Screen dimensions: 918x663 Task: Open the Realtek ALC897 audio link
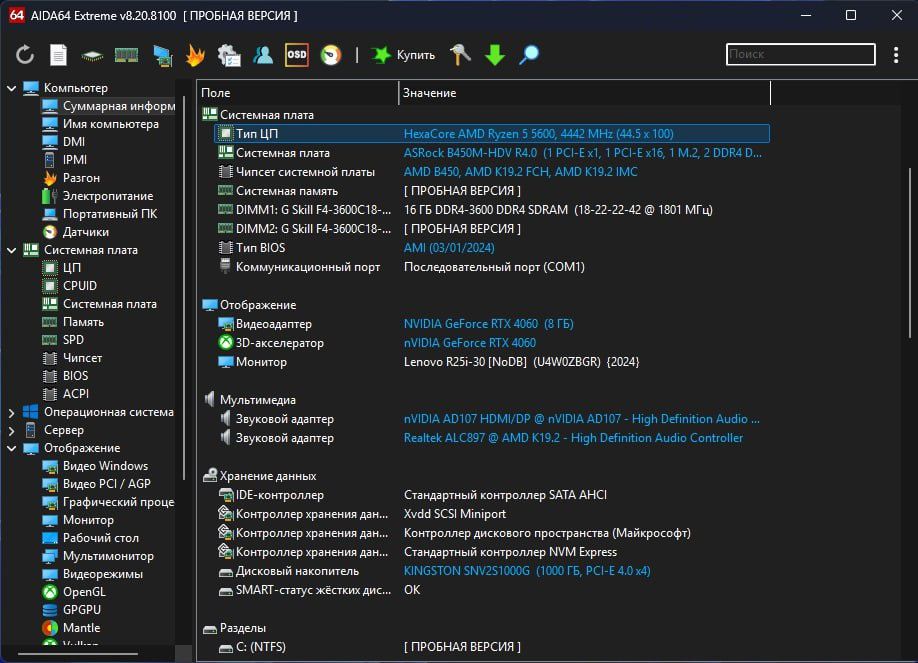point(573,438)
